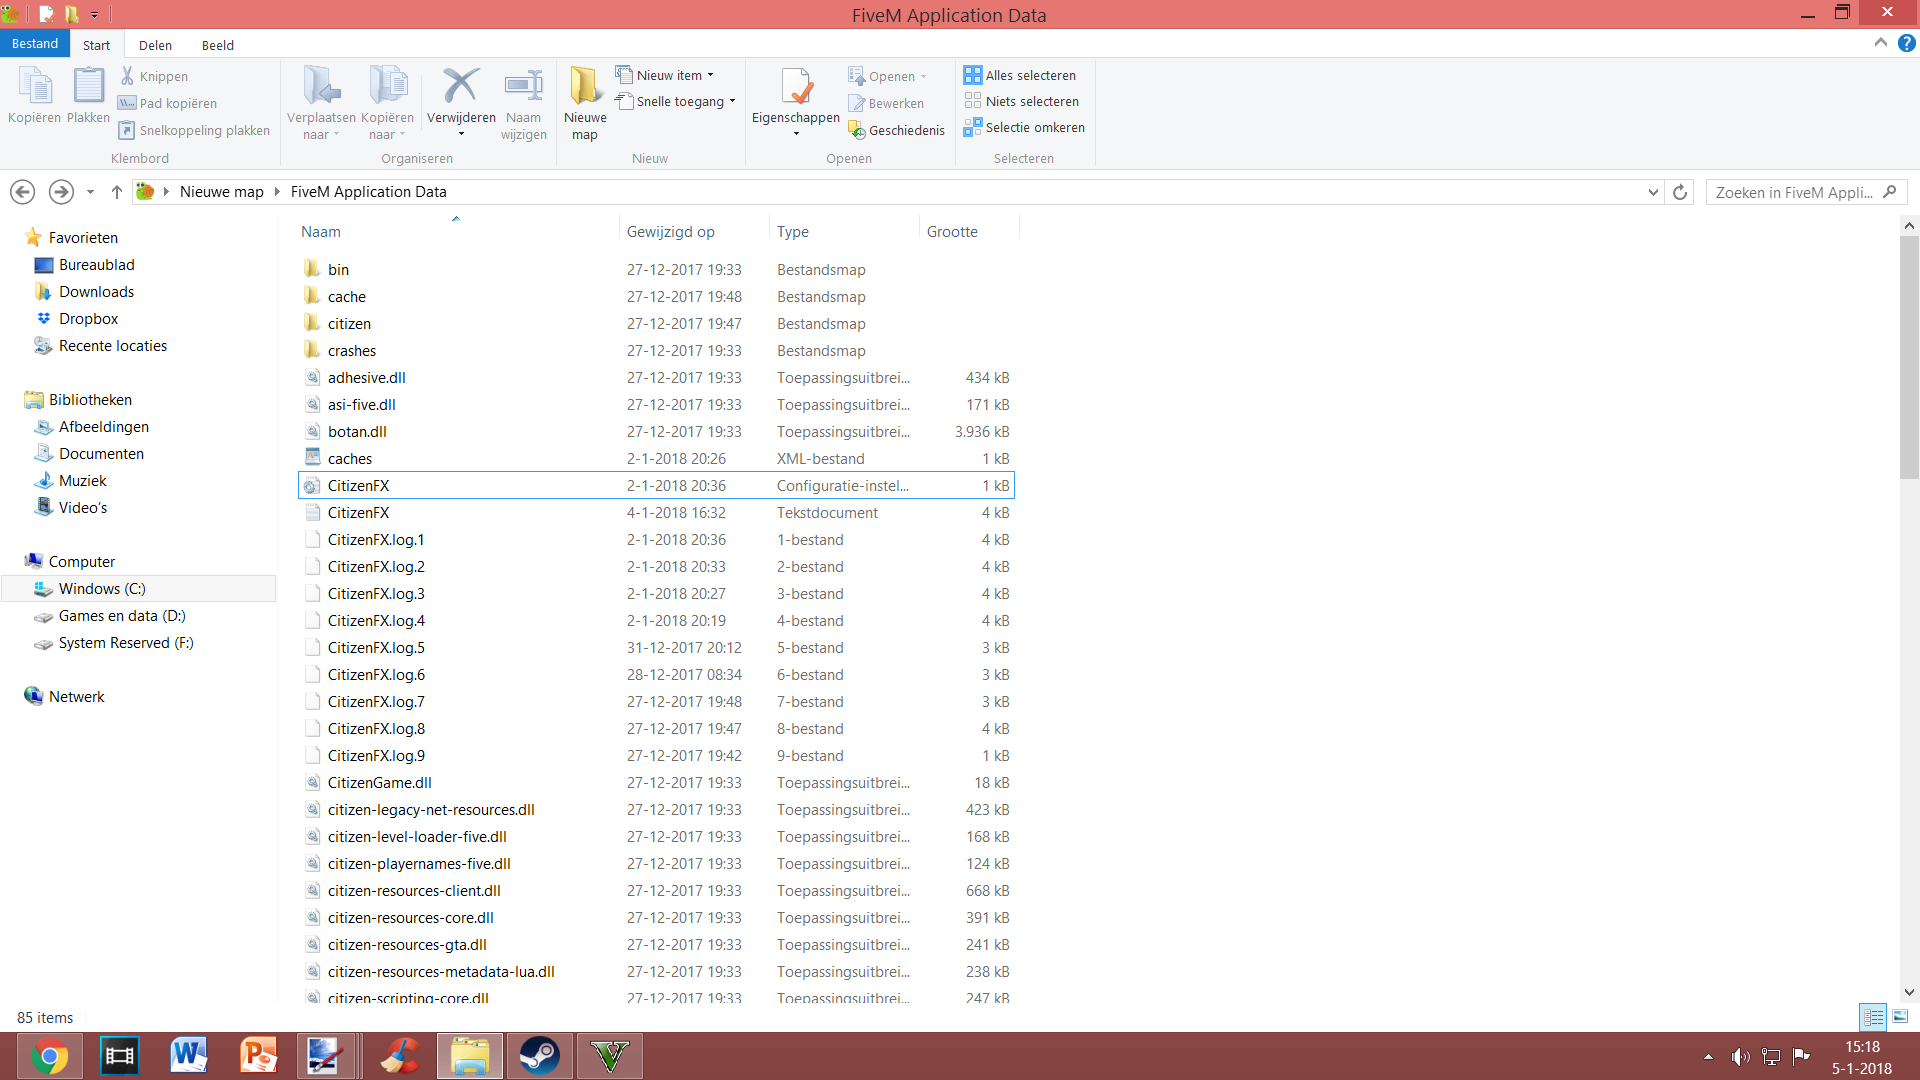This screenshot has height=1080, width=1920.
Task: Open the ribbon help icon
Action: [1907, 43]
